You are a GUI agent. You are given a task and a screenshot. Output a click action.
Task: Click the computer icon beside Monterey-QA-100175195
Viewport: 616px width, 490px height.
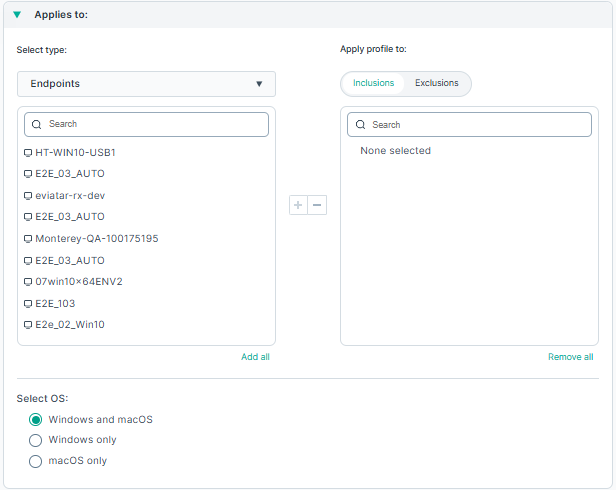click(28, 239)
